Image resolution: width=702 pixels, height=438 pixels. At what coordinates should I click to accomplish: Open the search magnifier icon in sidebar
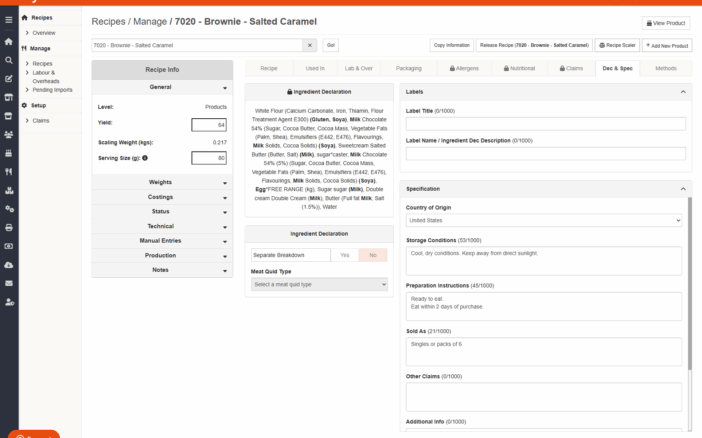click(9, 60)
